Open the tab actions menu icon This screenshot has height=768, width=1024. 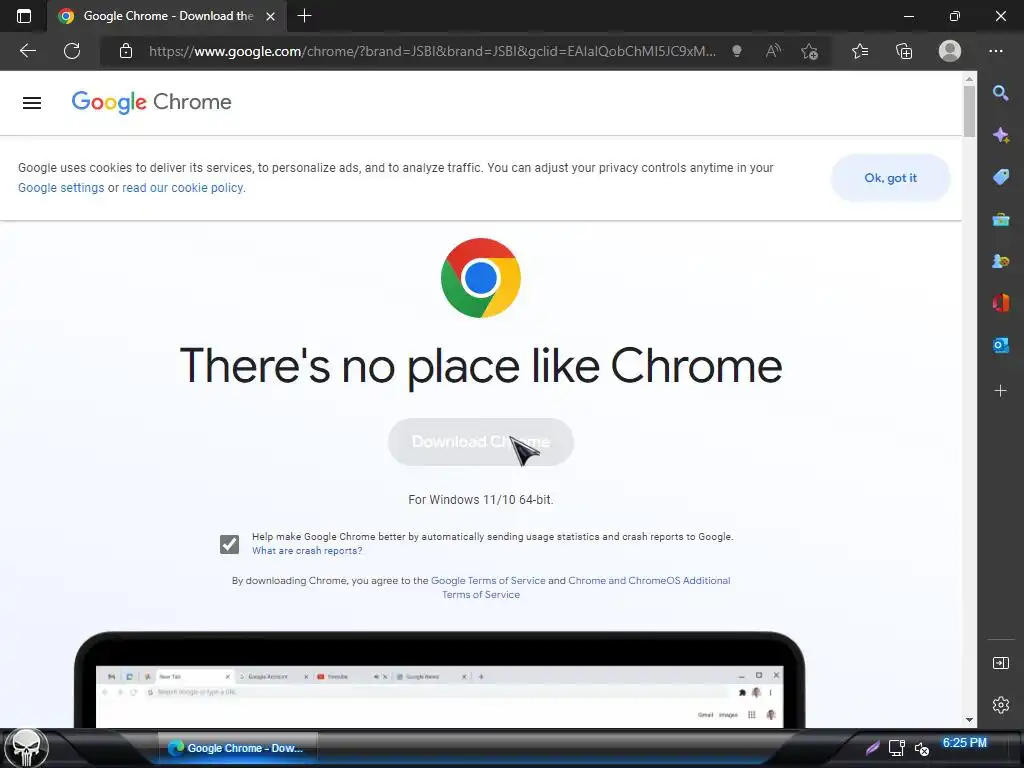[24, 16]
